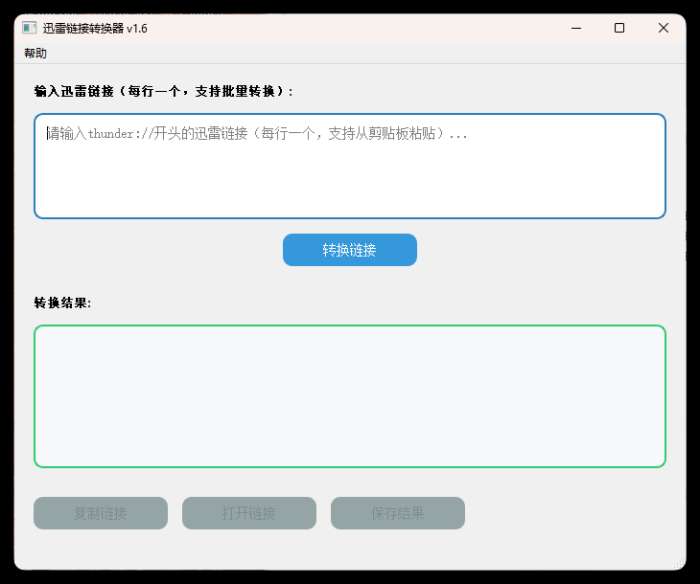700x584 pixels.
Task: Click inside the conversion results box
Action: (x=350, y=396)
